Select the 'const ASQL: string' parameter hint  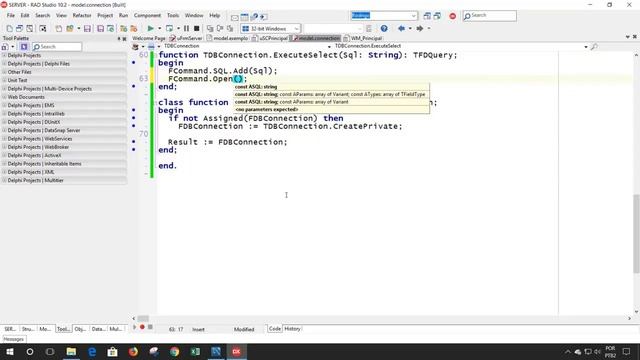pos(256,87)
